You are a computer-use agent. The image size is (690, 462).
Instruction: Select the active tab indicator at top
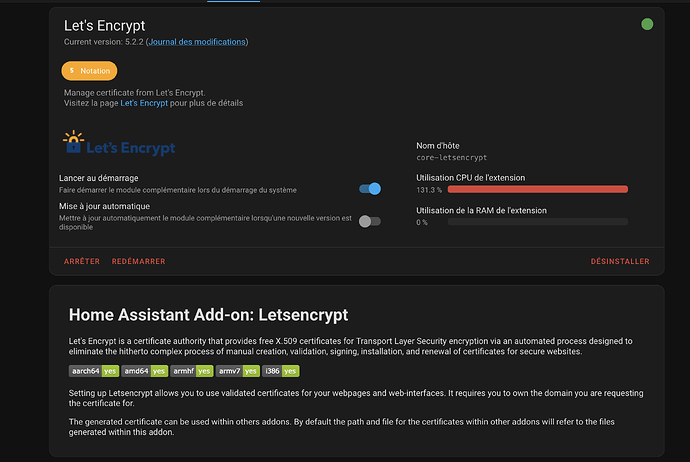coord(234,1)
